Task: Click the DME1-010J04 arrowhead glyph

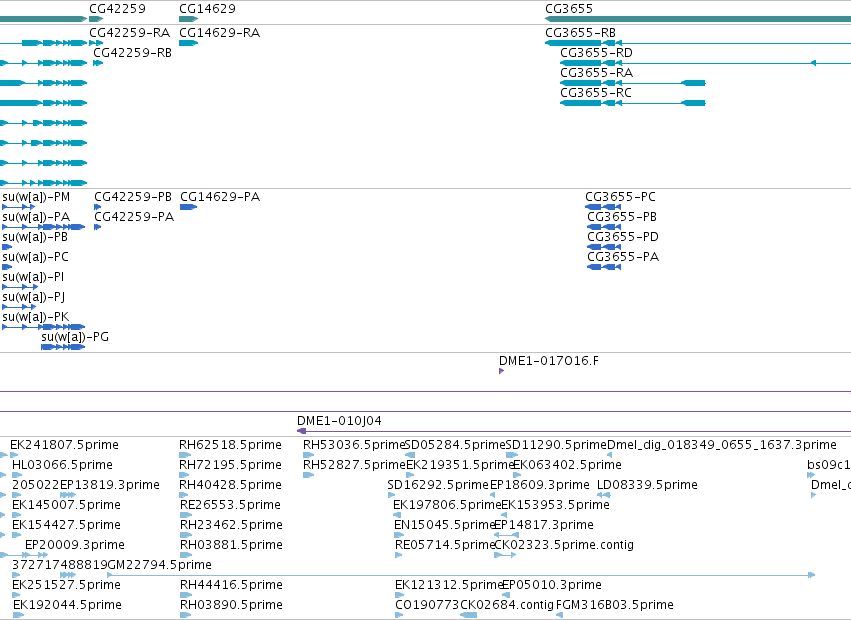Action: tap(302, 431)
